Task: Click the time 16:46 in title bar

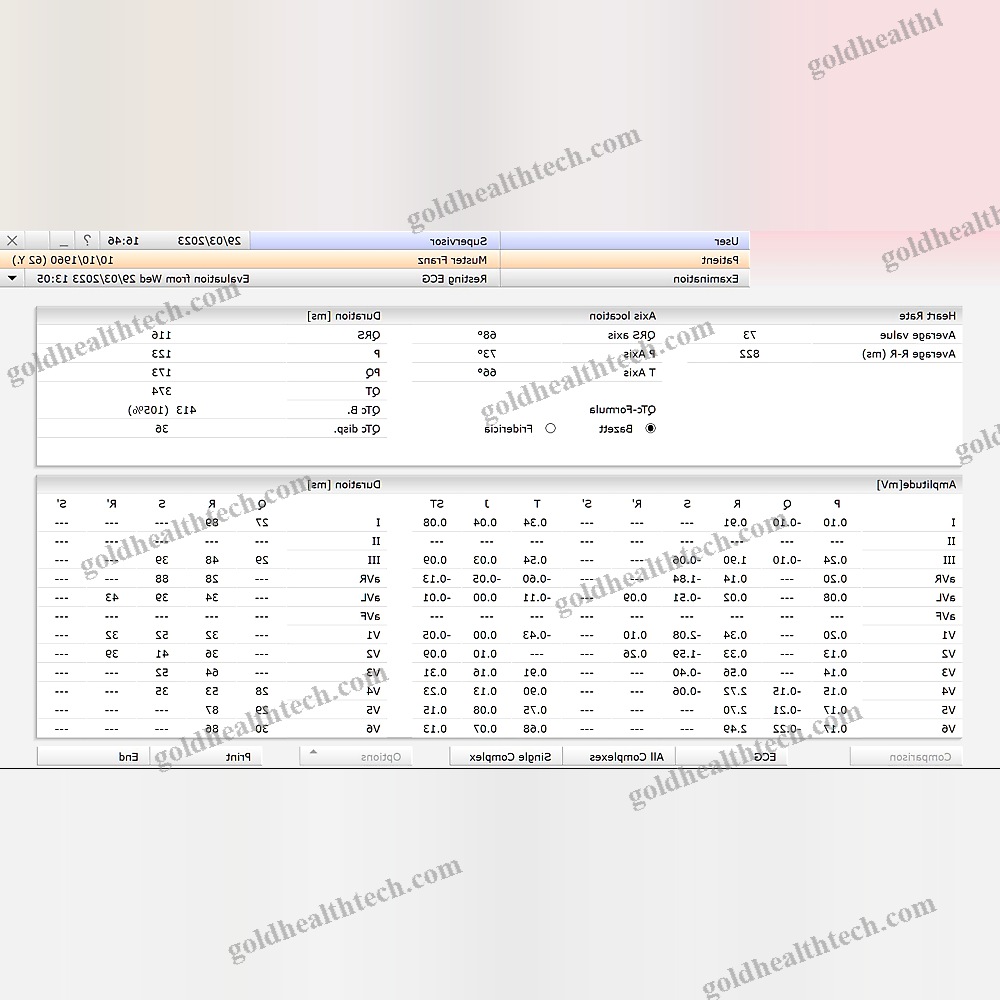Action: point(123,241)
